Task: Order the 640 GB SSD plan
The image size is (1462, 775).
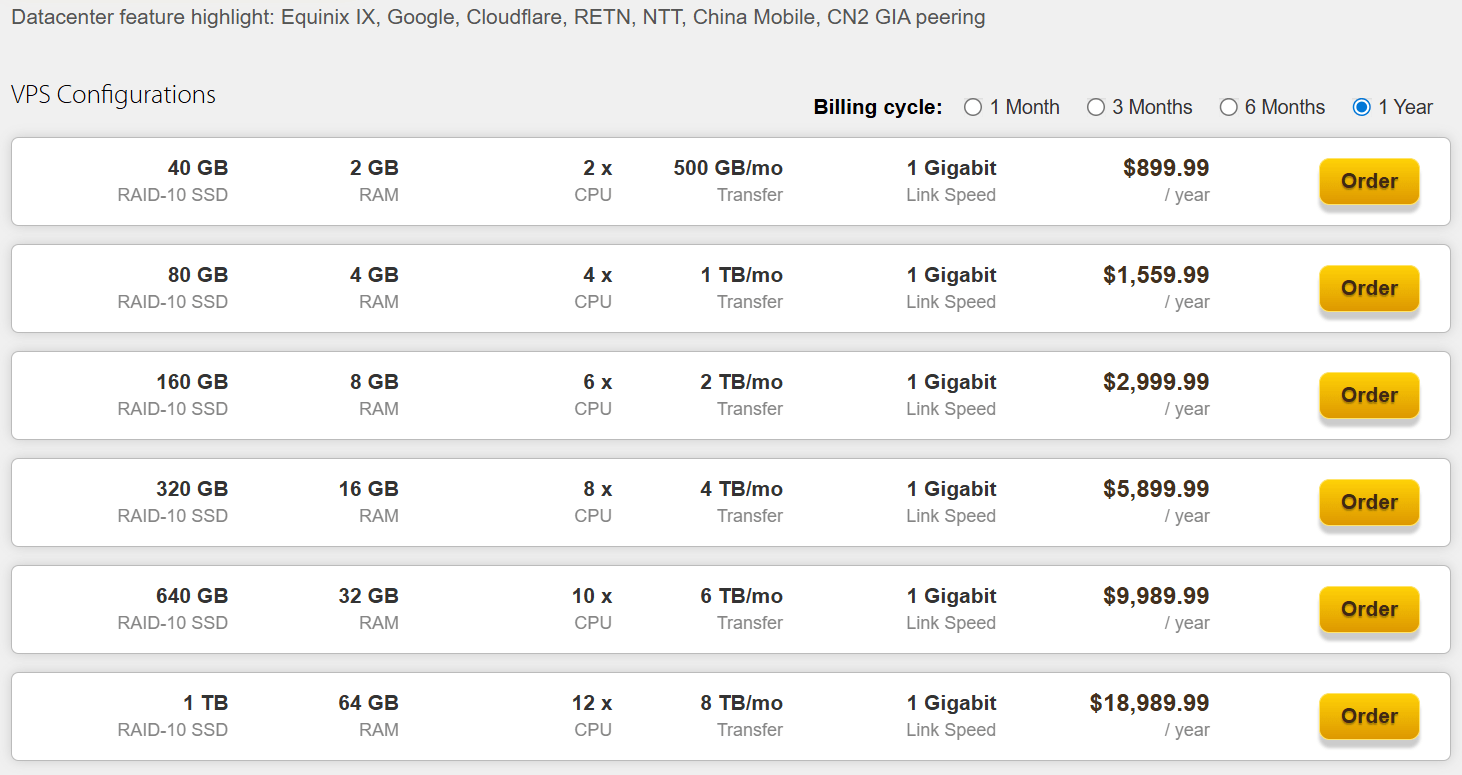Action: tap(1369, 609)
